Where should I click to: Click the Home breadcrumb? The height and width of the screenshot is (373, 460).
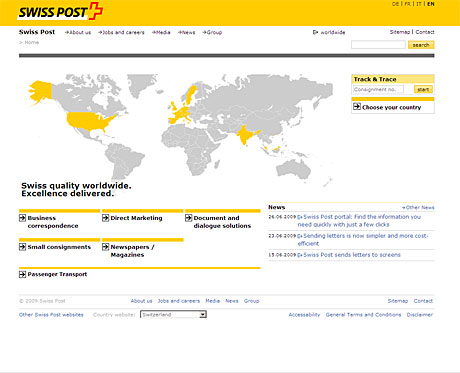click(32, 42)
